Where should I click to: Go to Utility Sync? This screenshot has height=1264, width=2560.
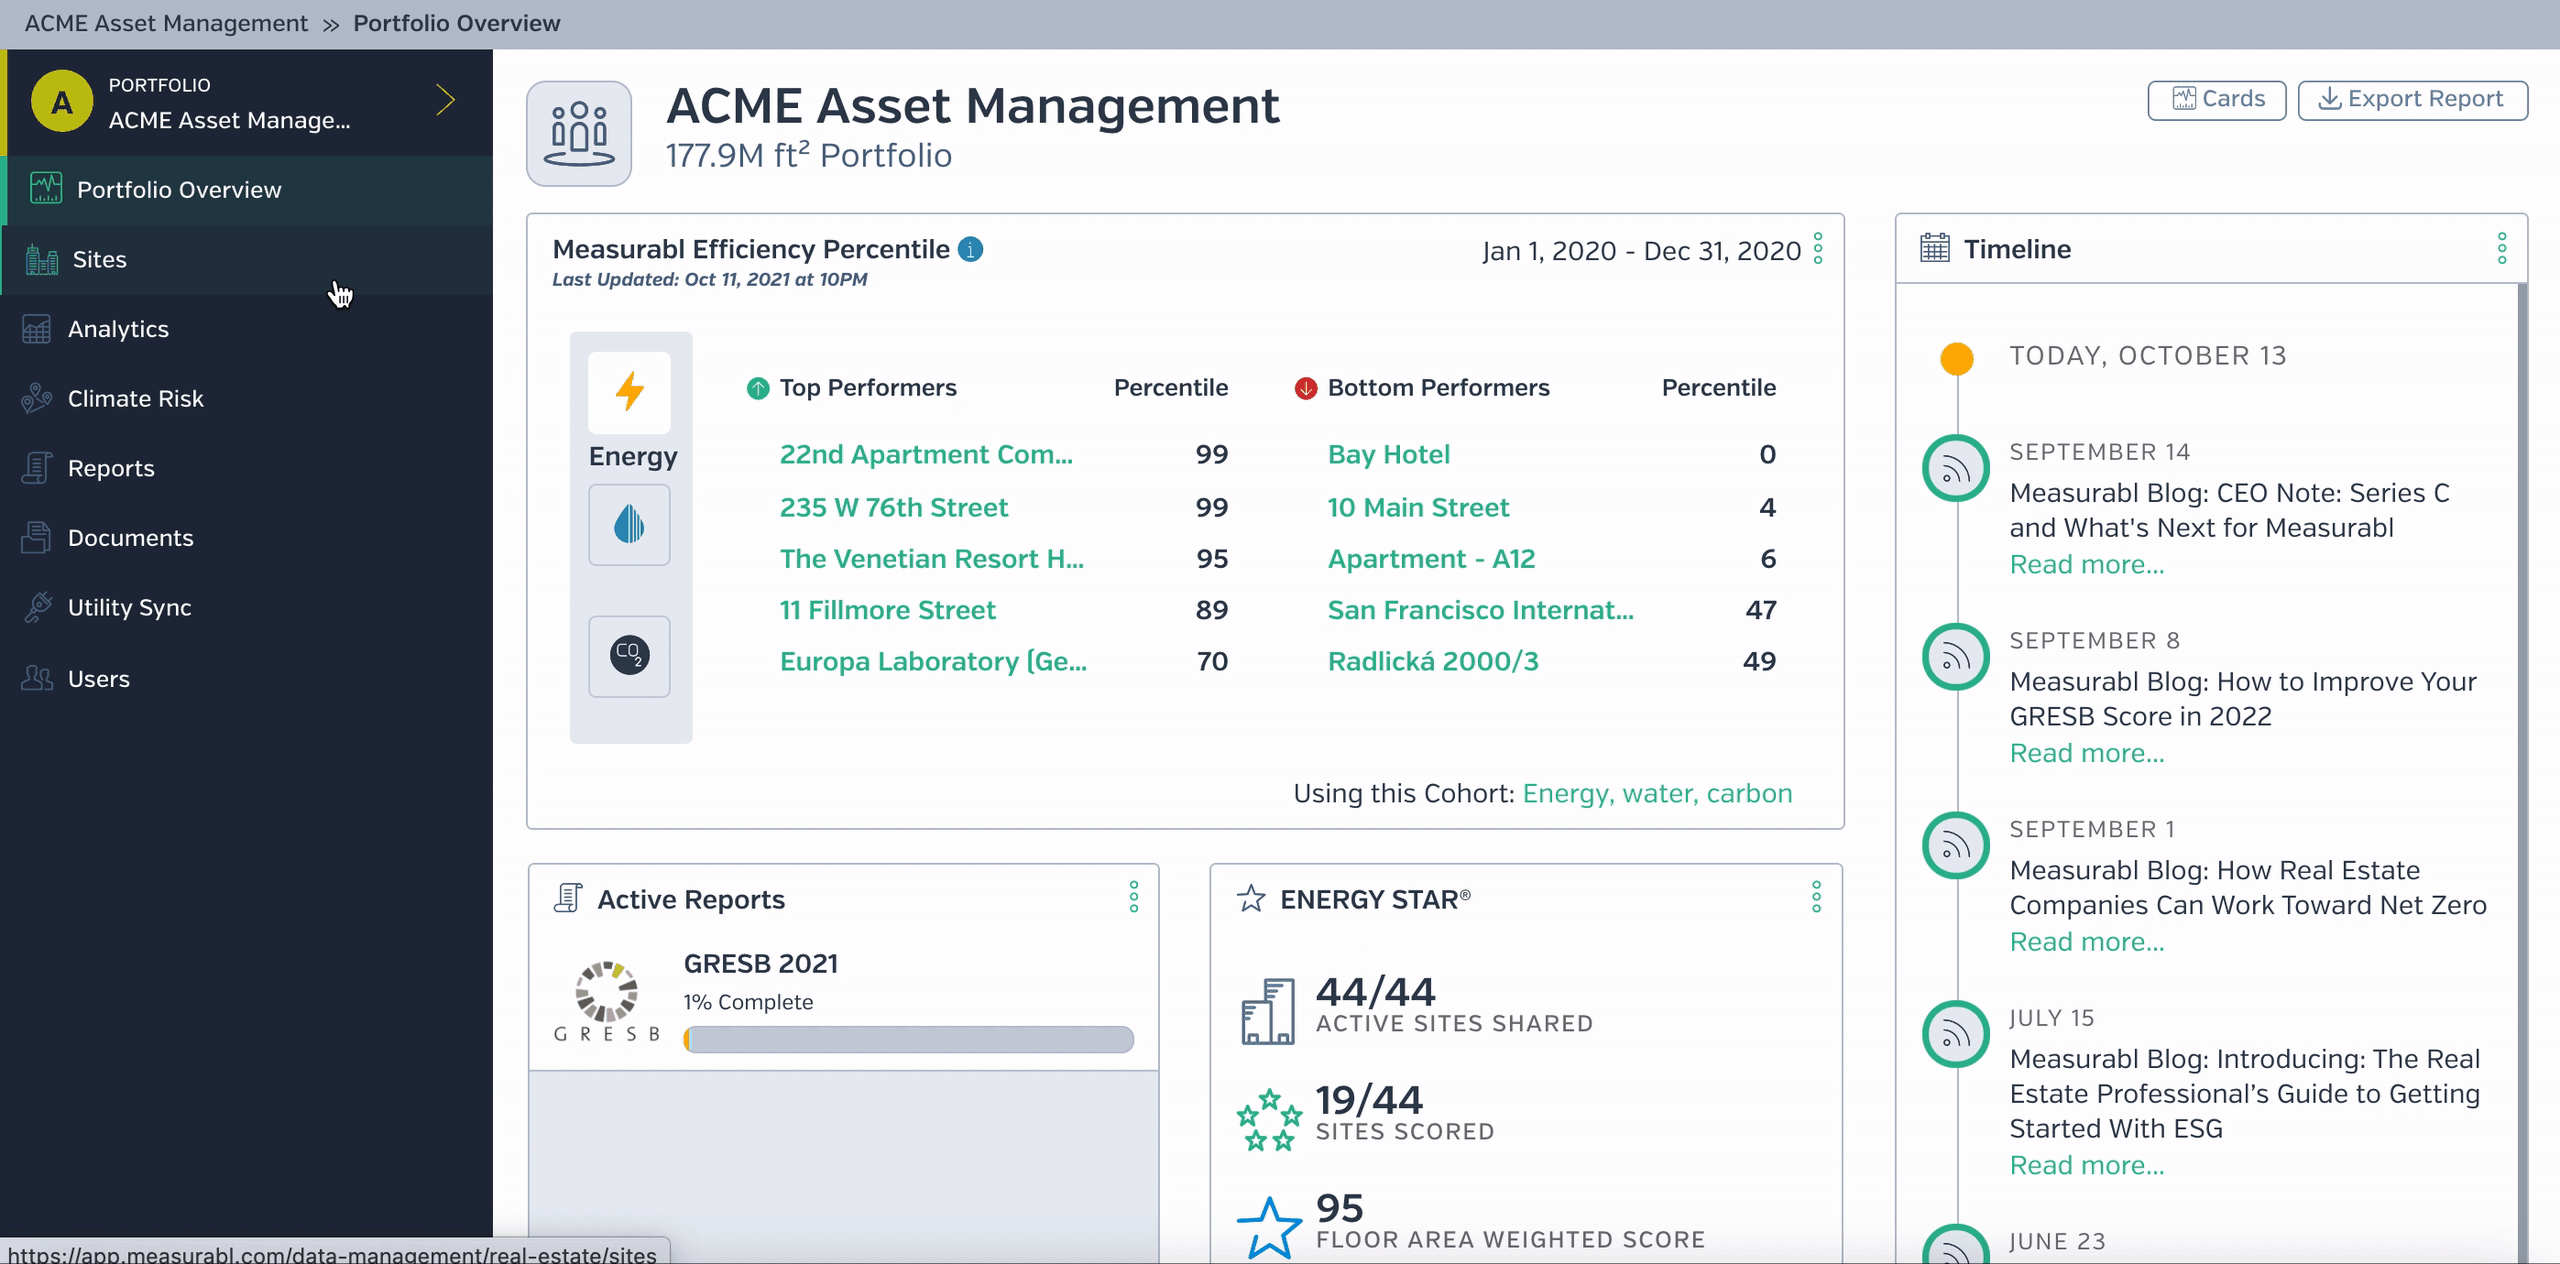[246, 607]
